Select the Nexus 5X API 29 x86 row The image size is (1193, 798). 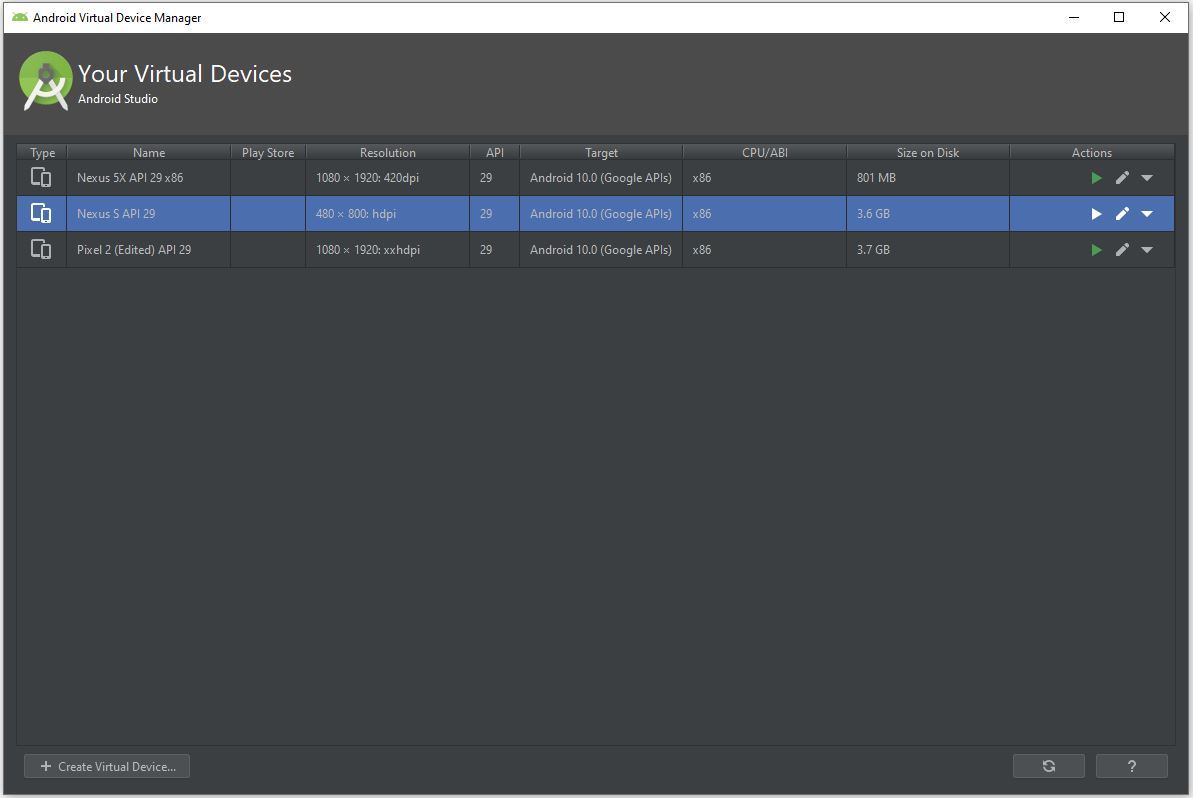point(130,178)
